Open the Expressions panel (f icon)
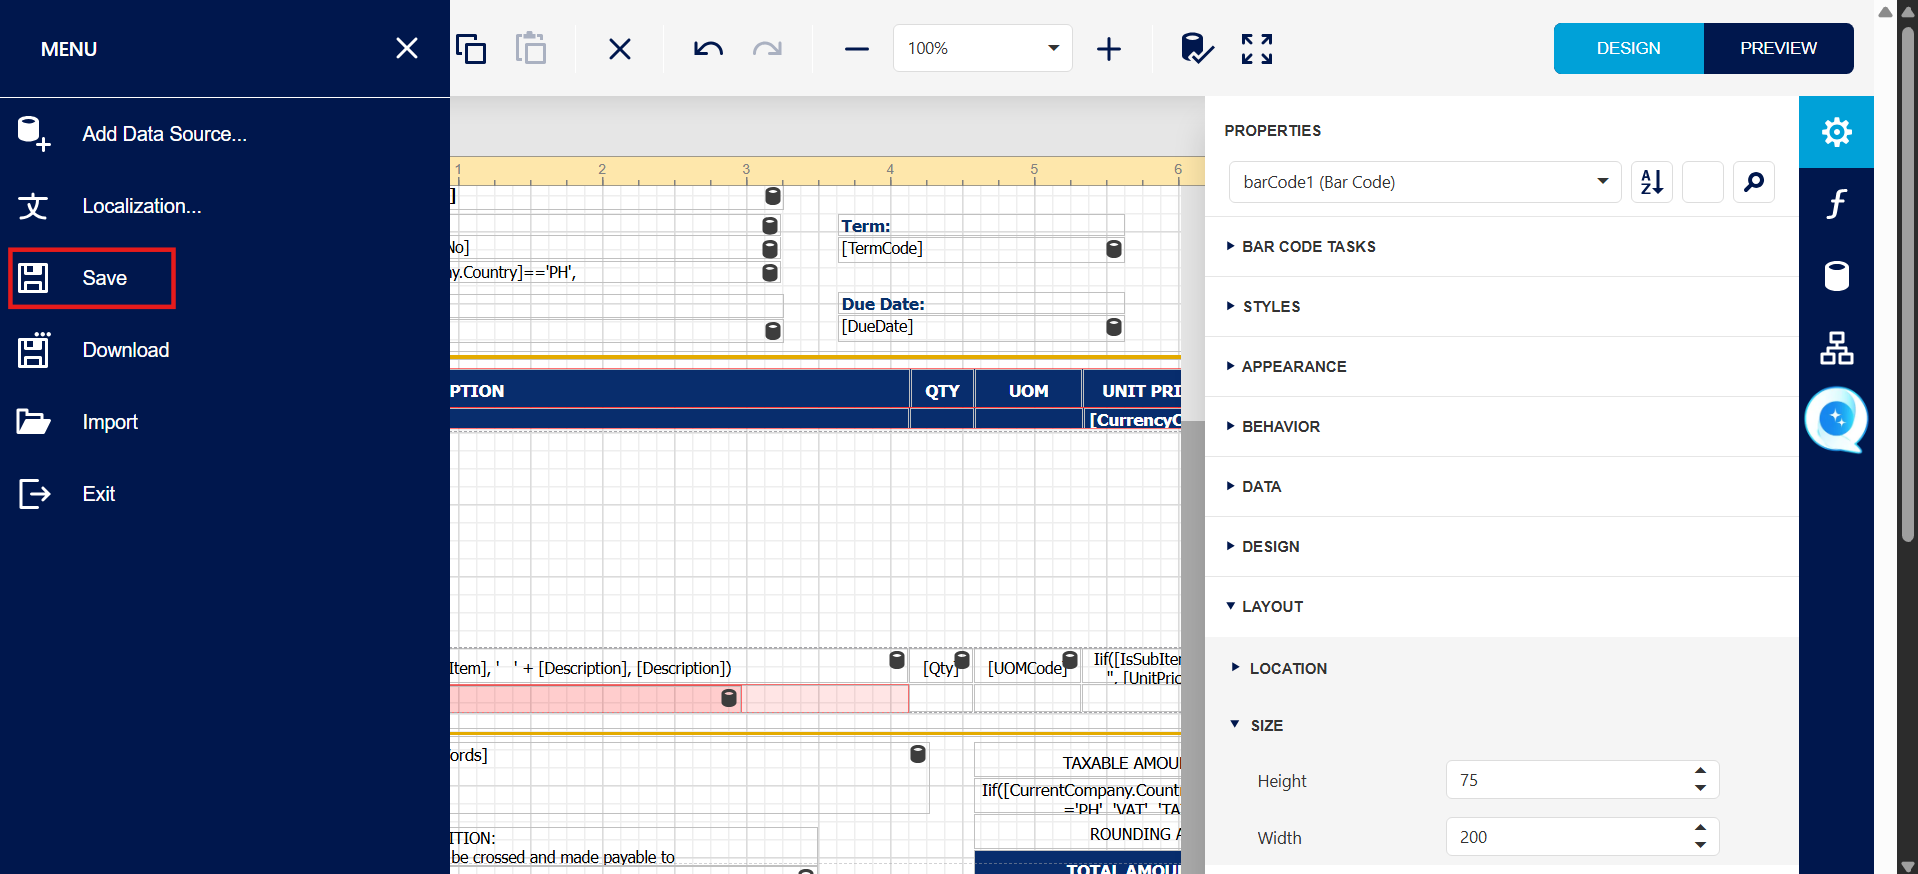1918x874 pixels. [1836, 204]
